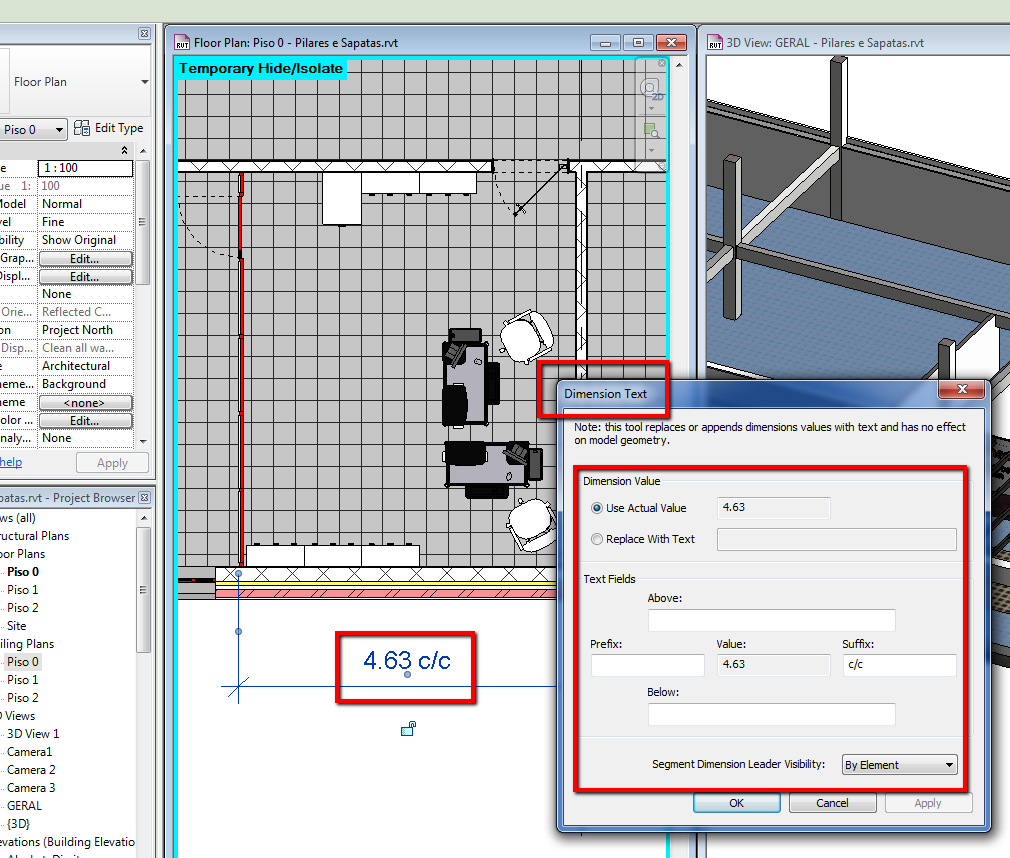This screenshot has height=858, width=1010.
Task: Confirm dialog with OK button
Action: pyautogui.click(x=736, y=803)
